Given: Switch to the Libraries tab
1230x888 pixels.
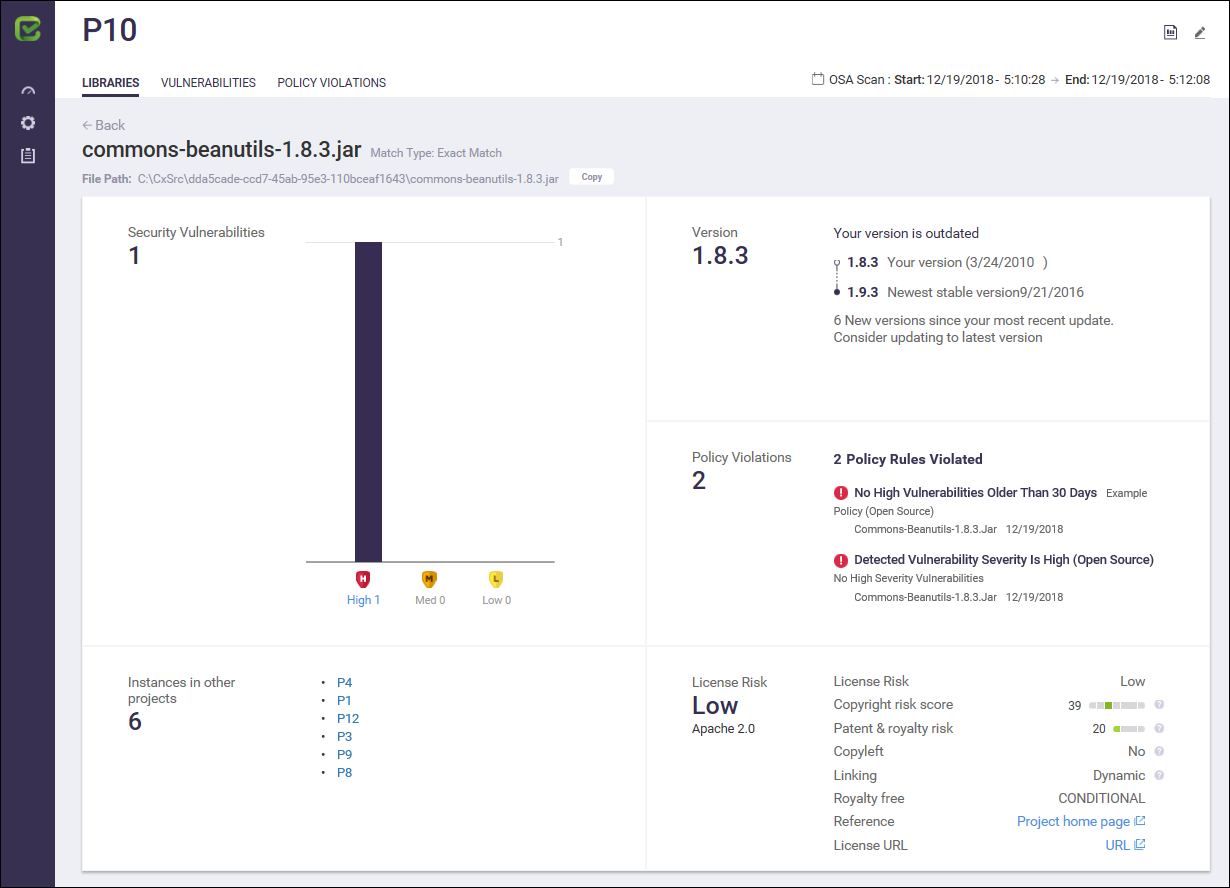Looking at the screenshot, I should (x=110, y=83).
